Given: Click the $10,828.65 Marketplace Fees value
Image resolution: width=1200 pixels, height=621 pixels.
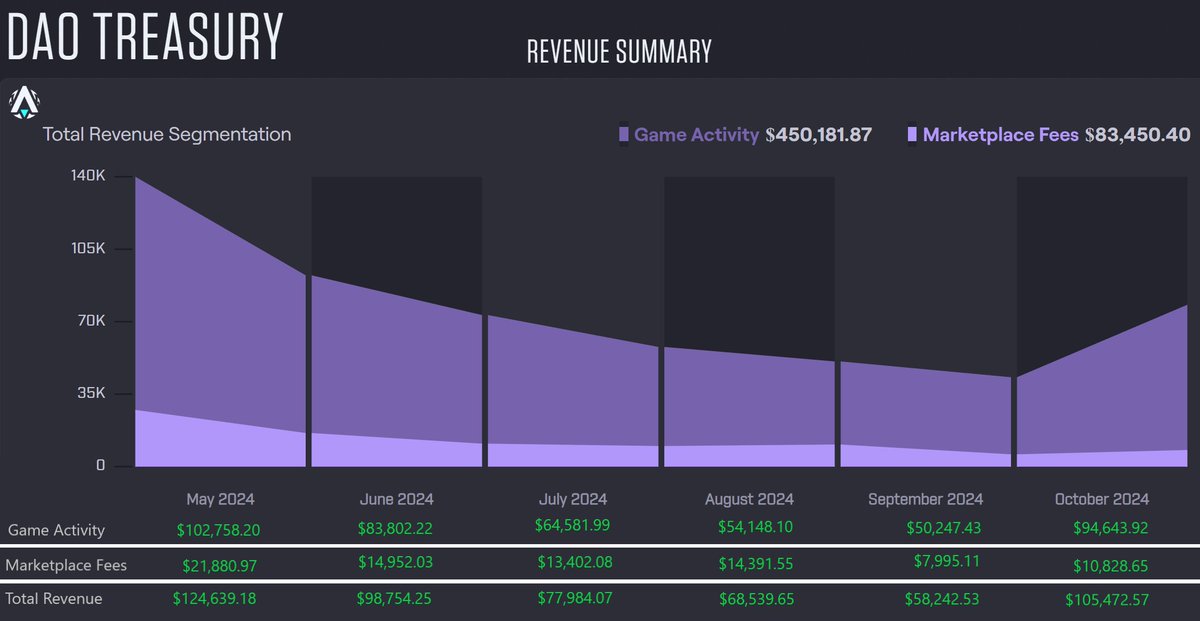Looking at the screenshot, I should (1110, 565).
